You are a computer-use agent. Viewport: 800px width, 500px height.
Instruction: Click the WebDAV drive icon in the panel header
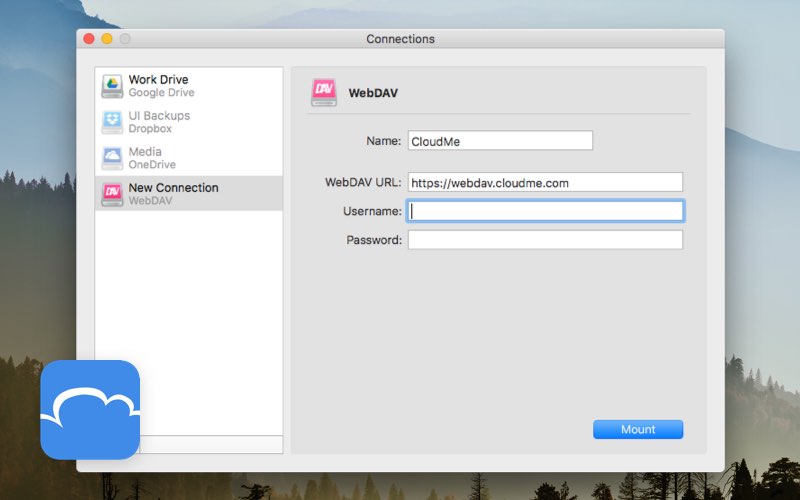coord(324,92)
